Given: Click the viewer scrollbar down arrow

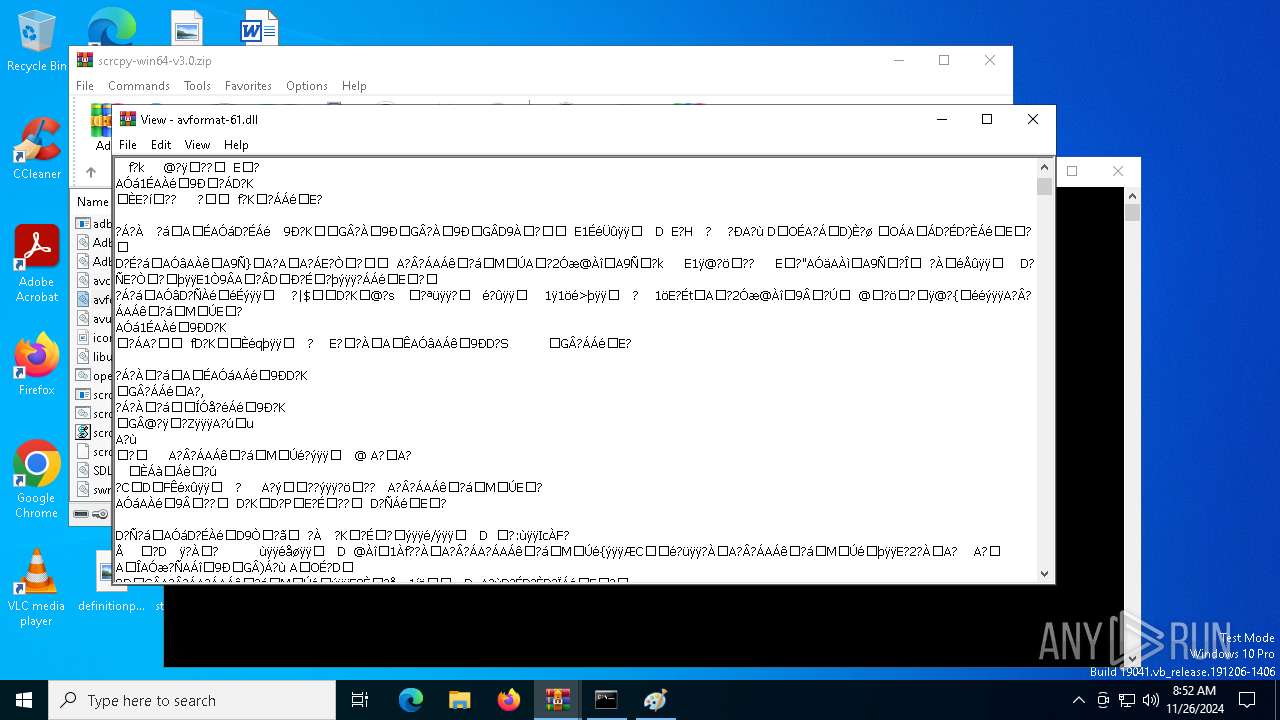Looking at the screenshot, I should click(1045, 574).
